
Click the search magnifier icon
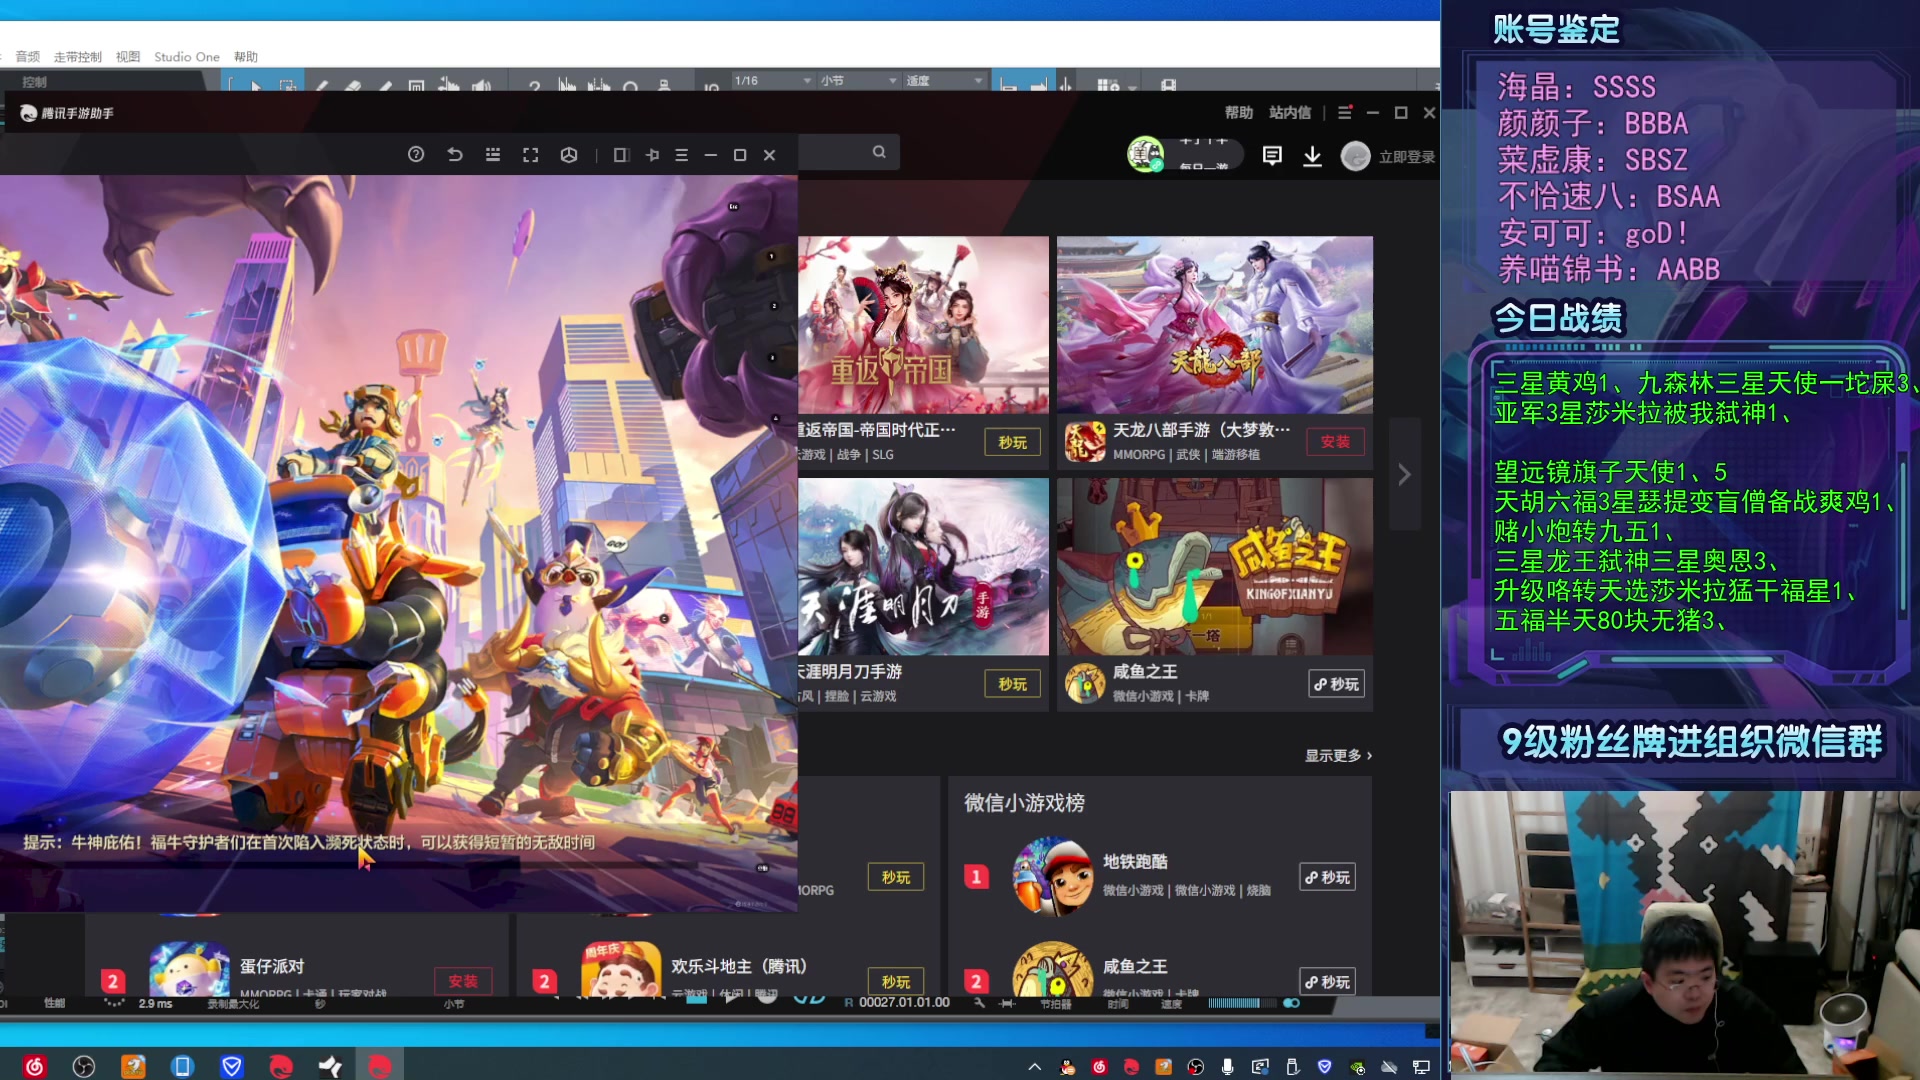pos(879,152)
